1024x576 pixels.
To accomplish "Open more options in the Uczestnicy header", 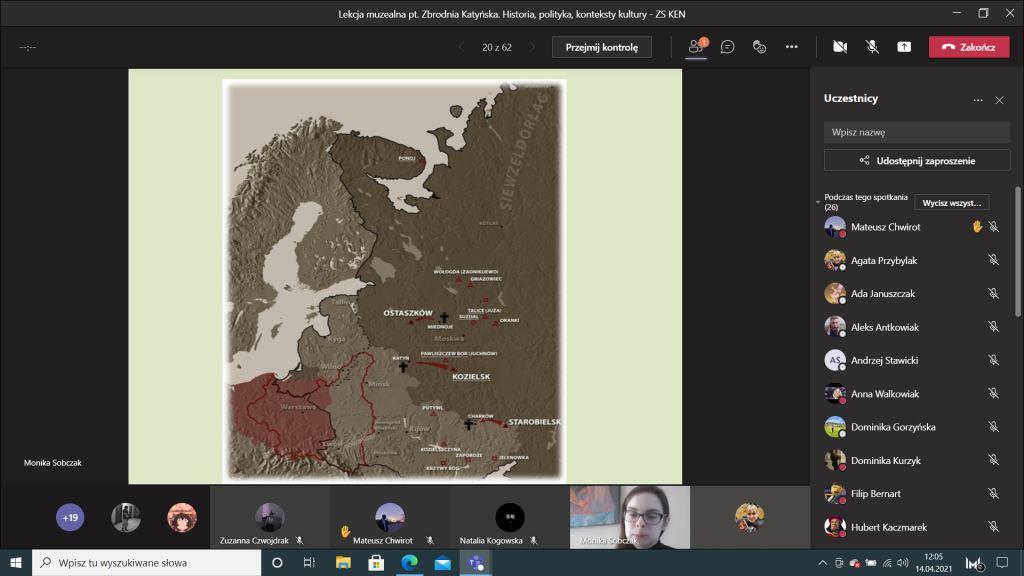I will coord(978,100).
